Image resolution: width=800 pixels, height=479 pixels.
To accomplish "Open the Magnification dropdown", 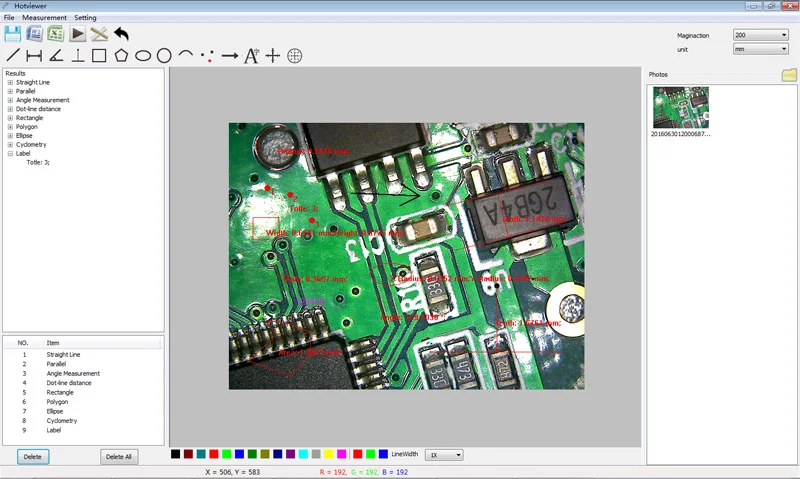I will [761, 35].
